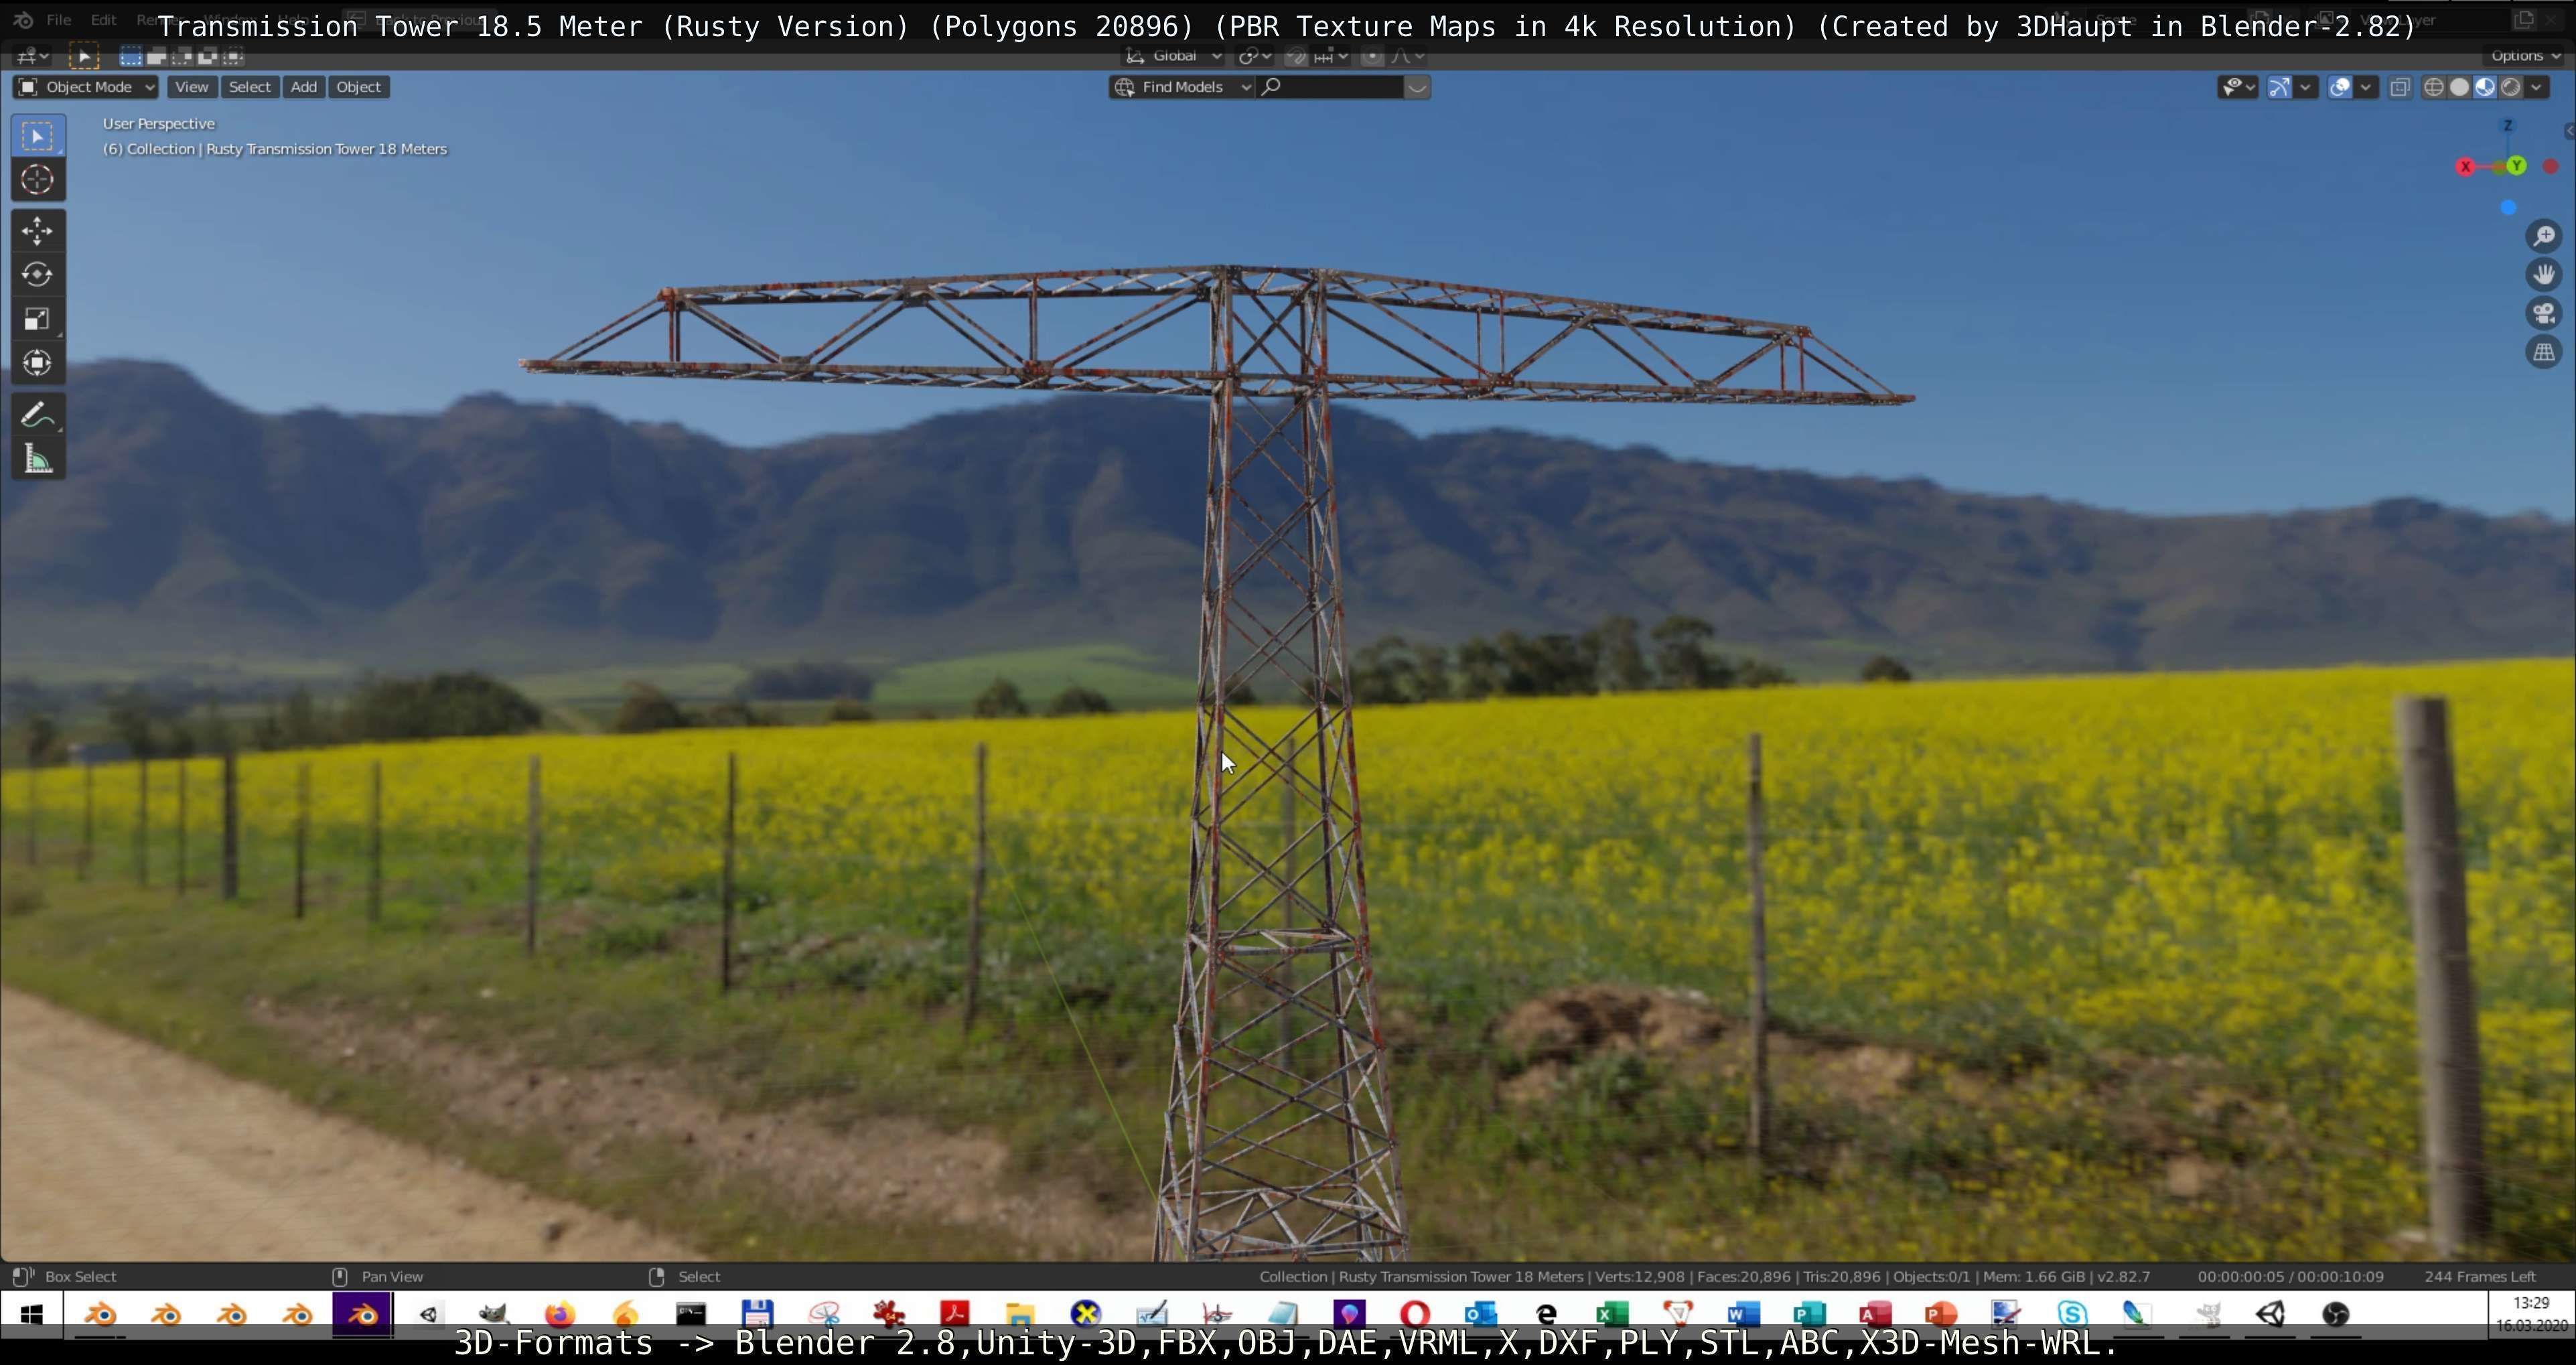Toggle snapping magnet

[1296, 56]
